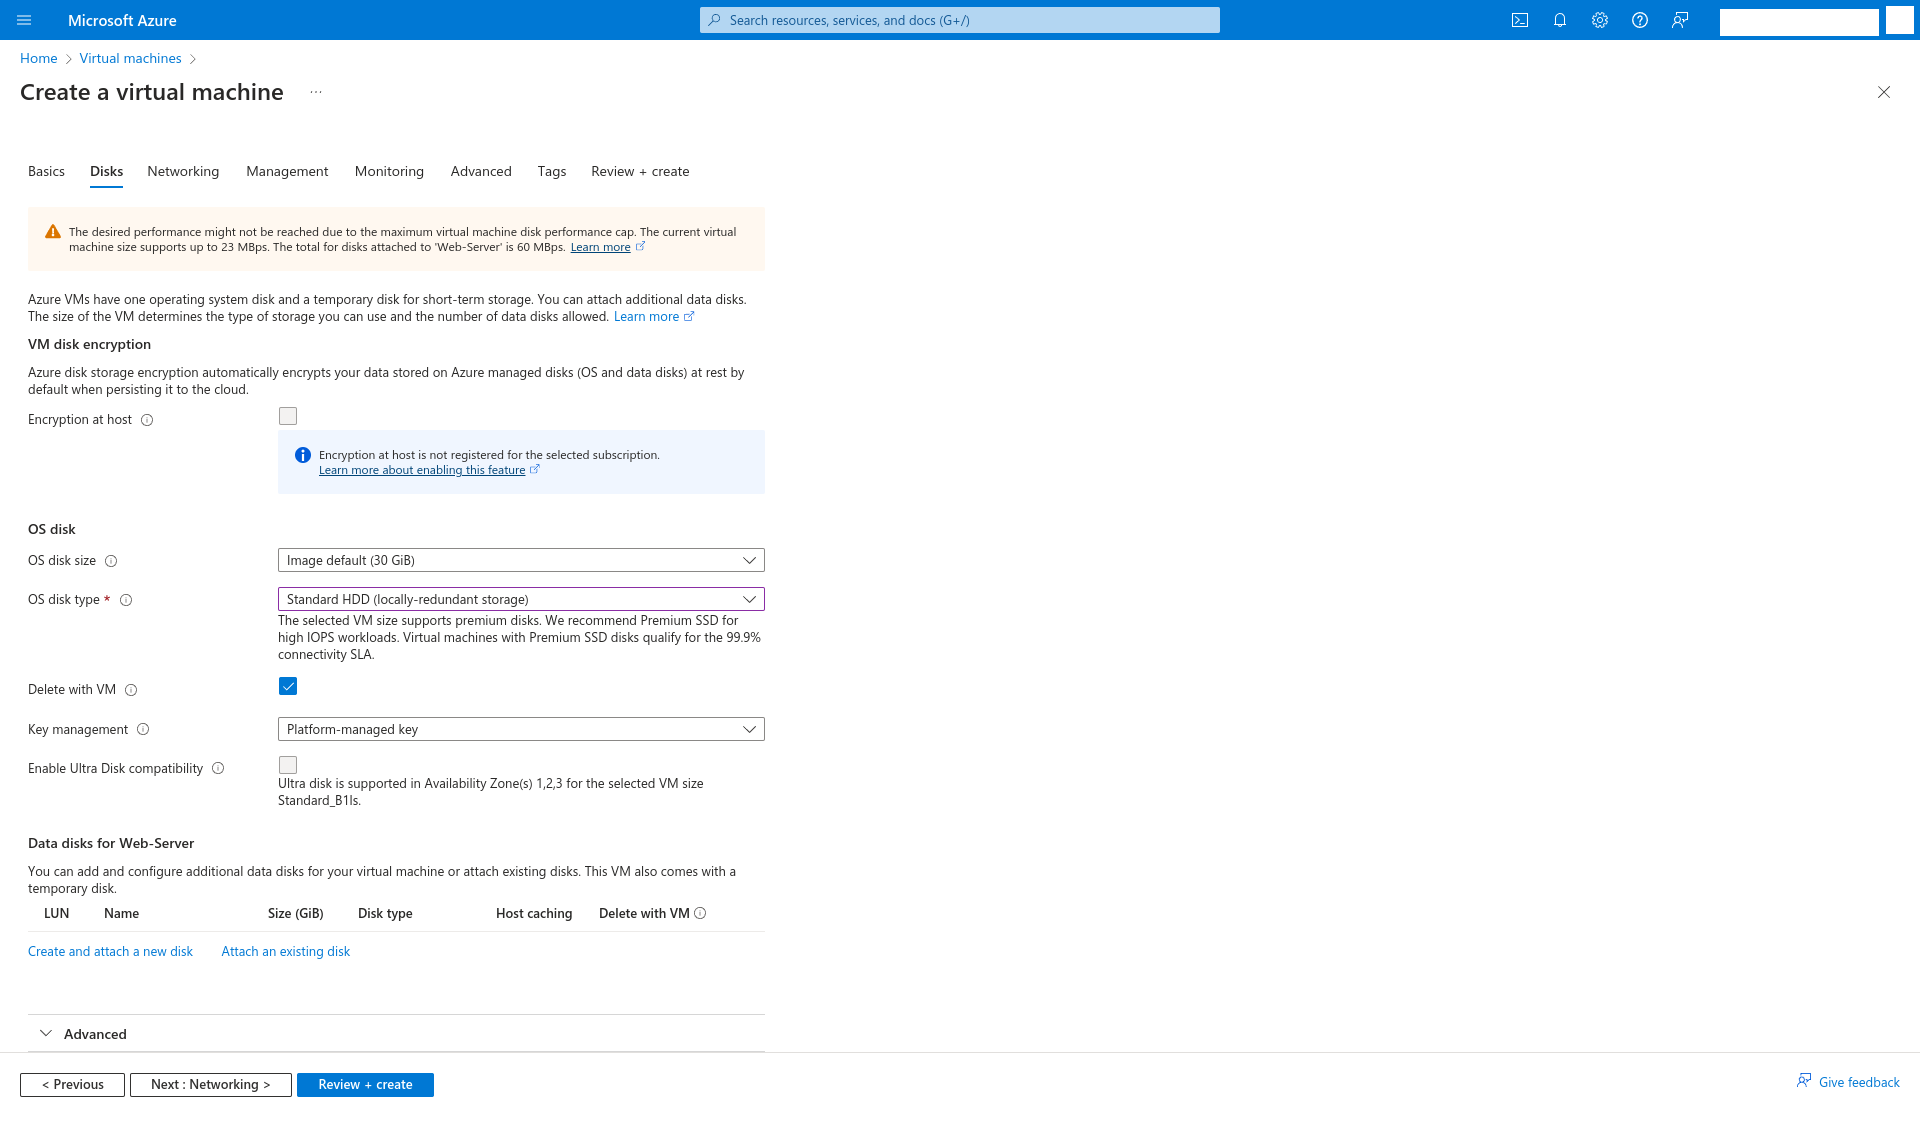Viewport: 1920px width, 1122px height.
Task: Uncheck the OS disk Delete with VM checkbox
Action: (x=288, y=686)
